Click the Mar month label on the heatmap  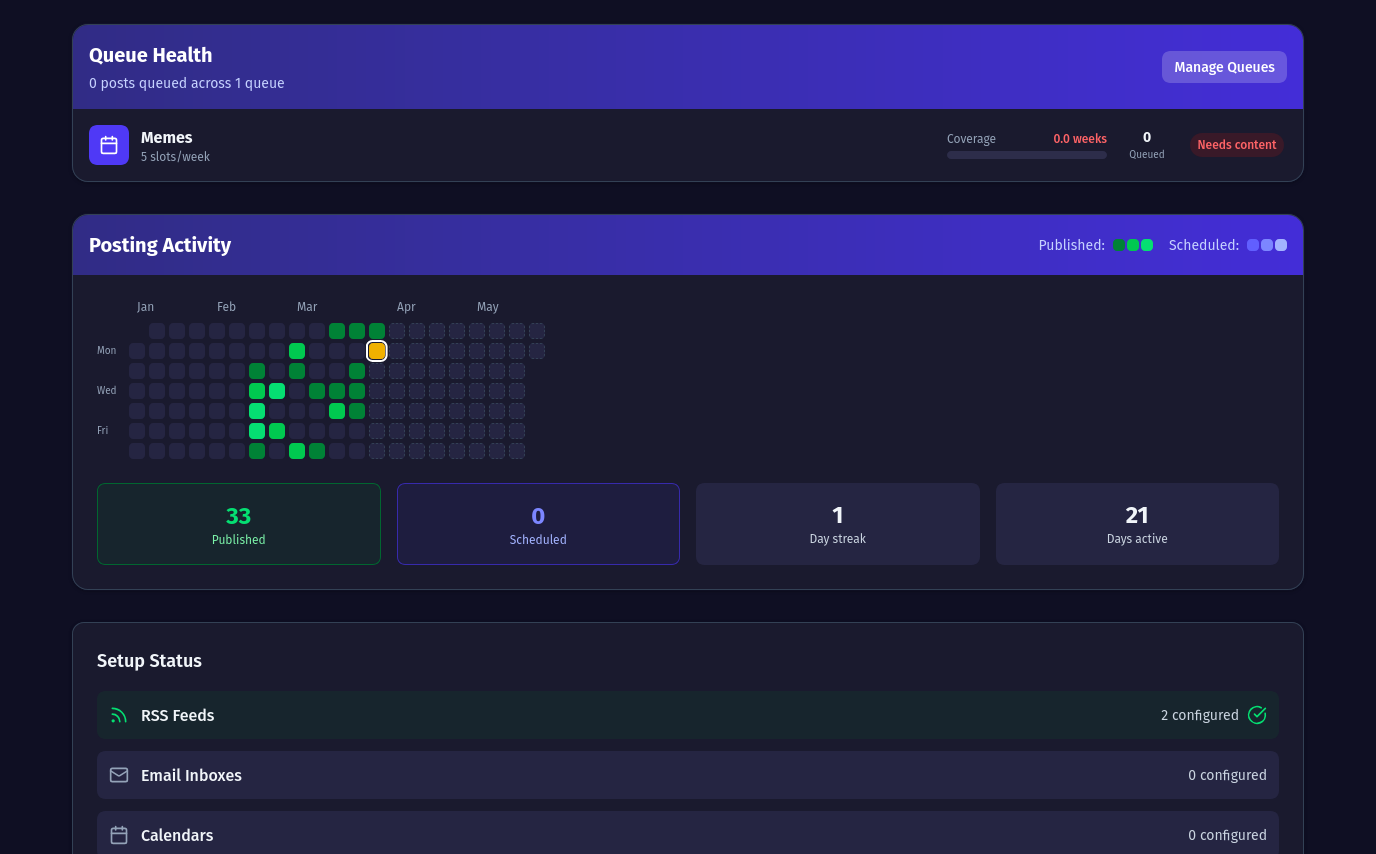307,307
